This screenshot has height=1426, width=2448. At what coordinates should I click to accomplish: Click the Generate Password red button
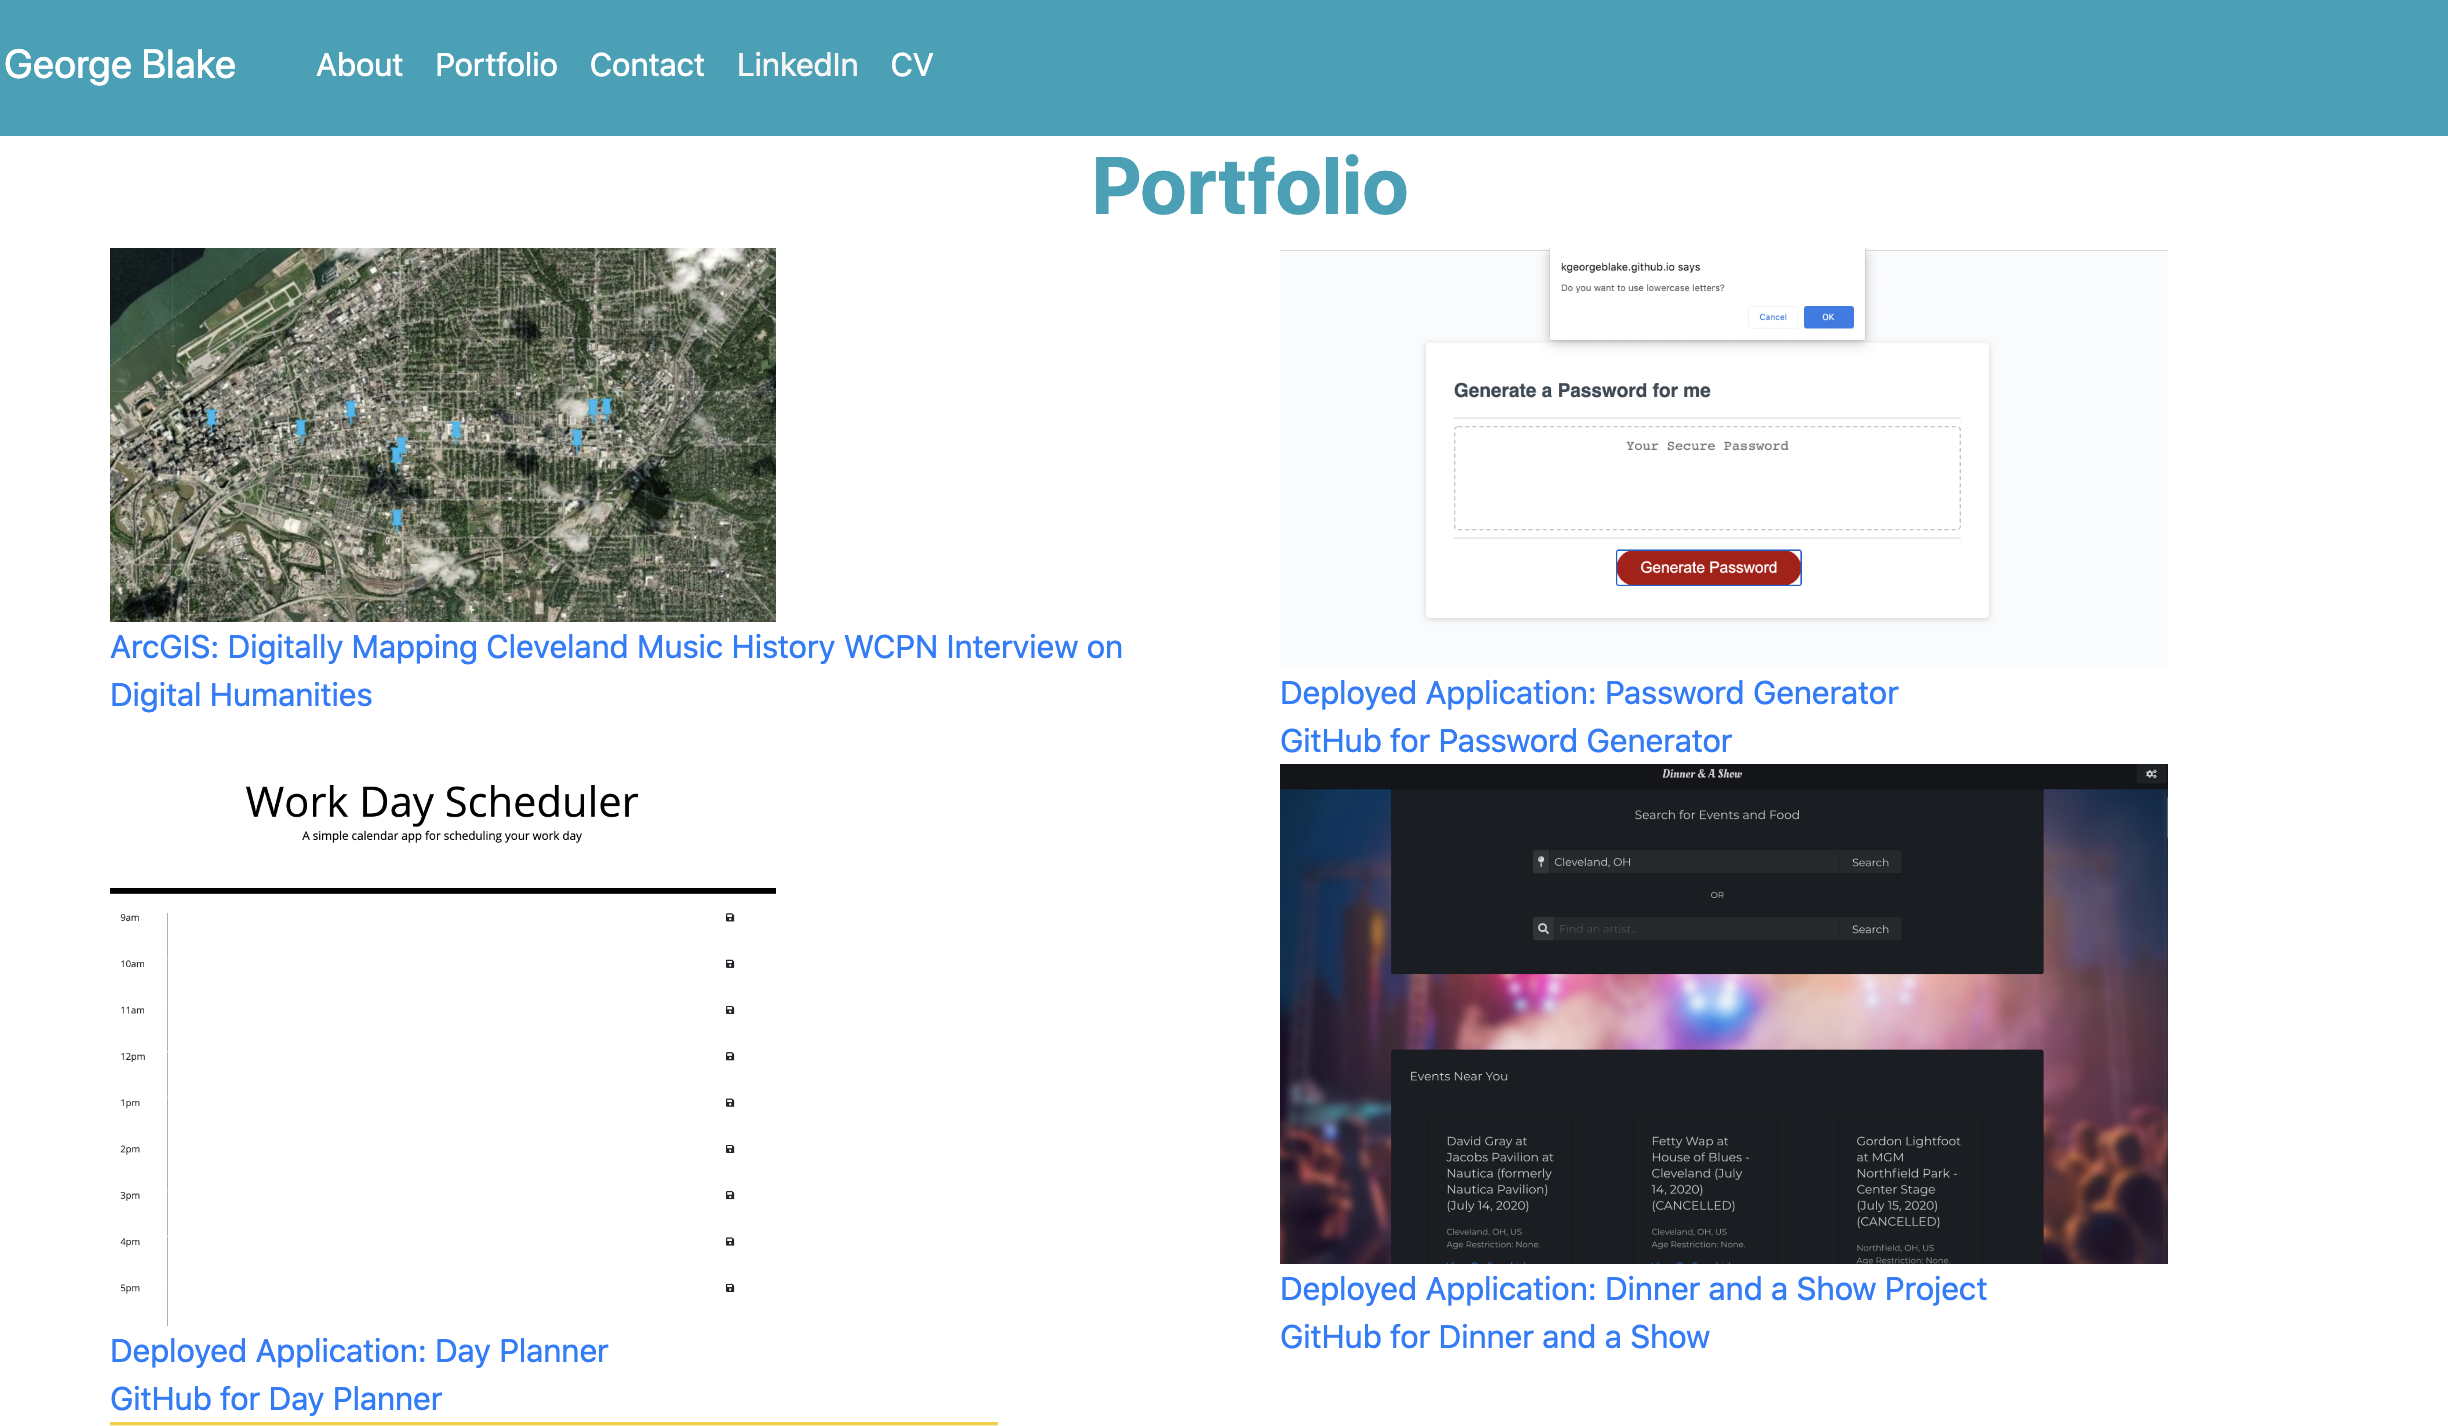click(1709, 567)
